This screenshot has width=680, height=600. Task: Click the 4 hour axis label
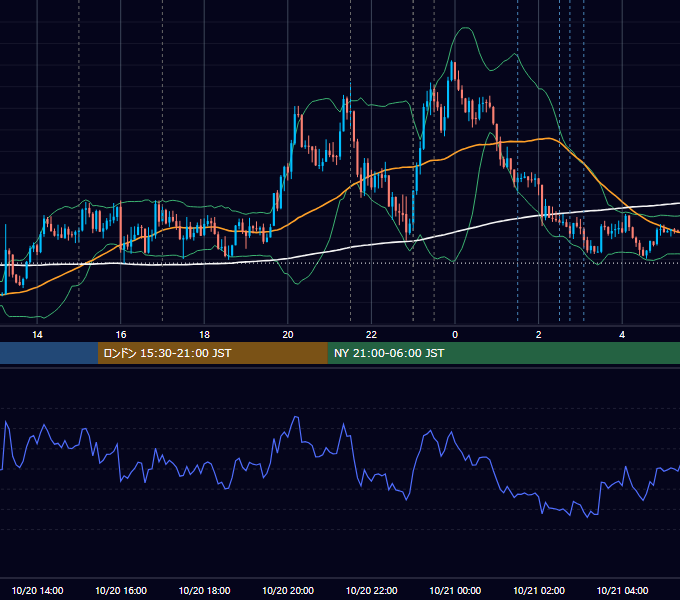click(622, 335)
